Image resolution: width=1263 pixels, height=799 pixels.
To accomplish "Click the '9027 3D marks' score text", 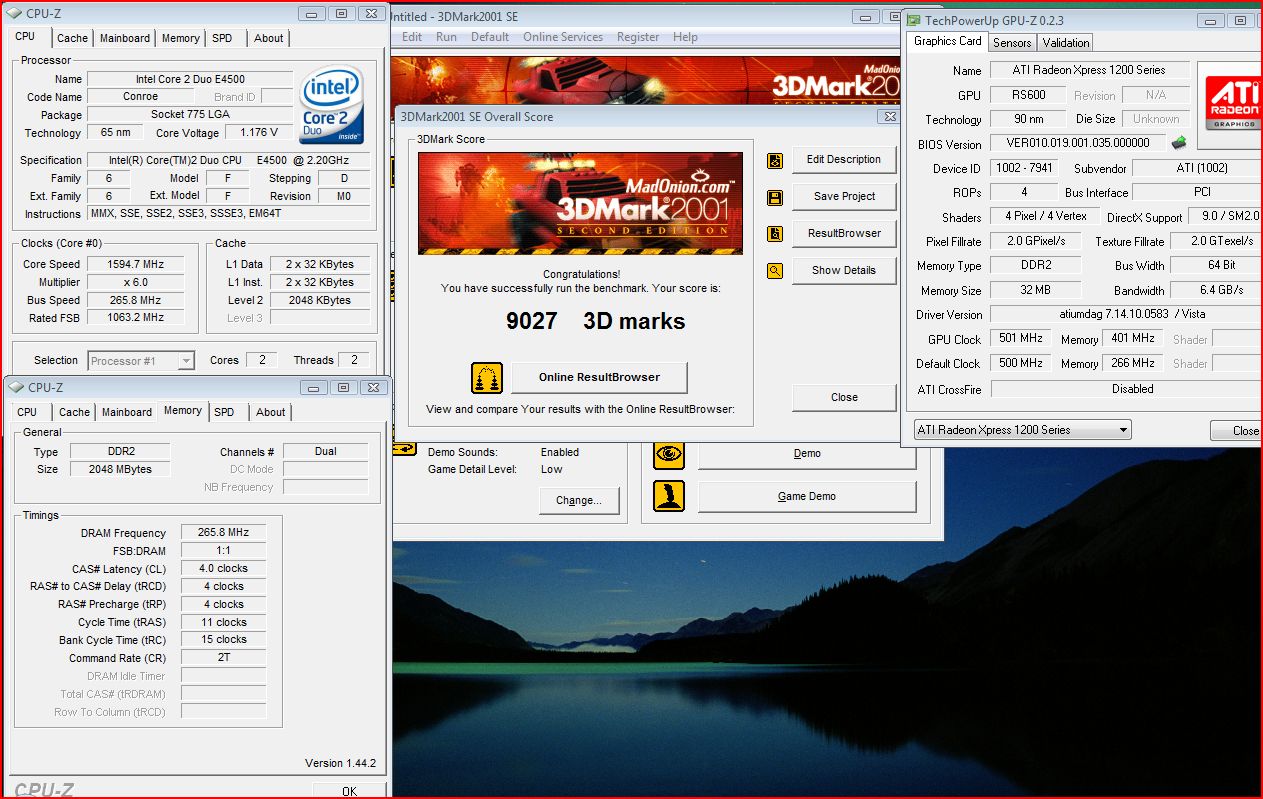I will coord(596,321).
